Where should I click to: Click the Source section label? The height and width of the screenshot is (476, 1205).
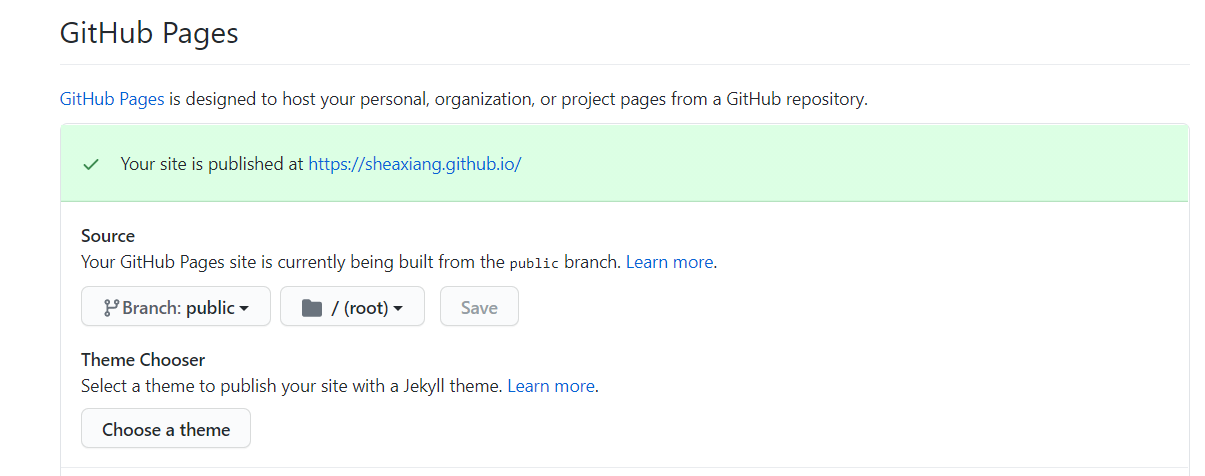[x=108, y=236]
